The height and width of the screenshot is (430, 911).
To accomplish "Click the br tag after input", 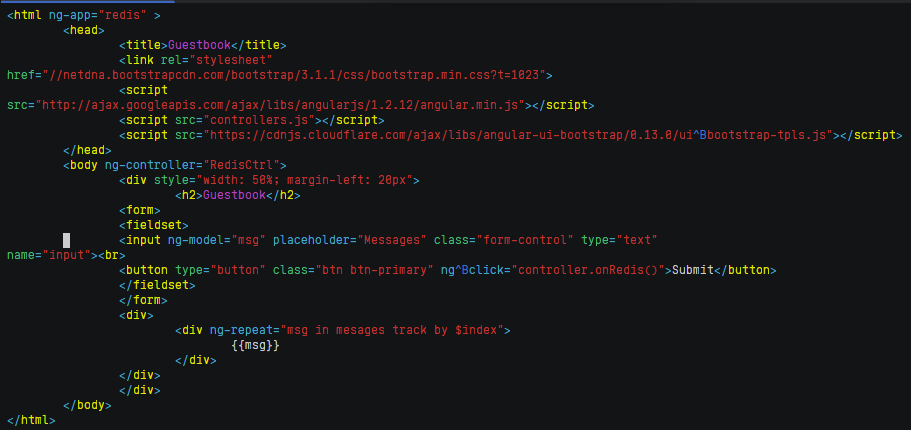I will click(x=112, y=256).
